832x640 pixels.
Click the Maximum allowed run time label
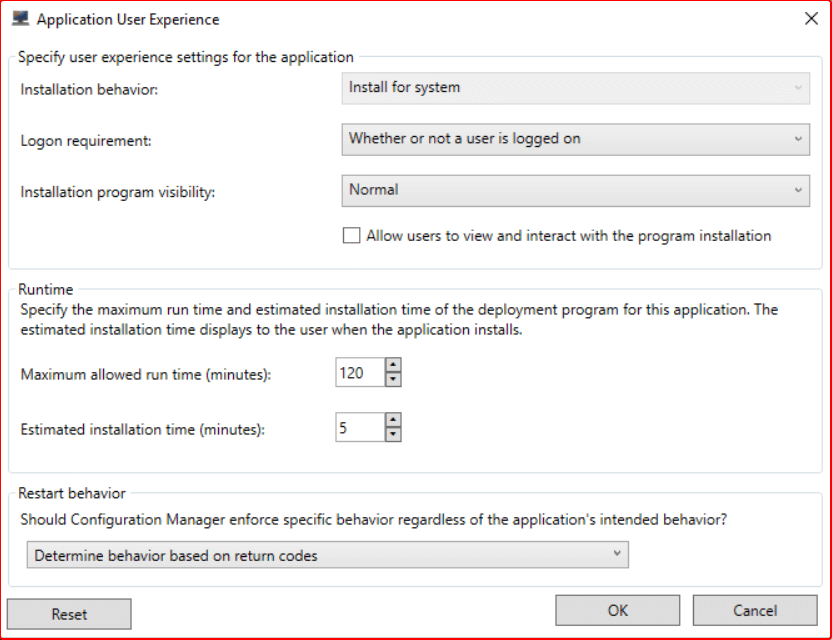pos(146,375)
